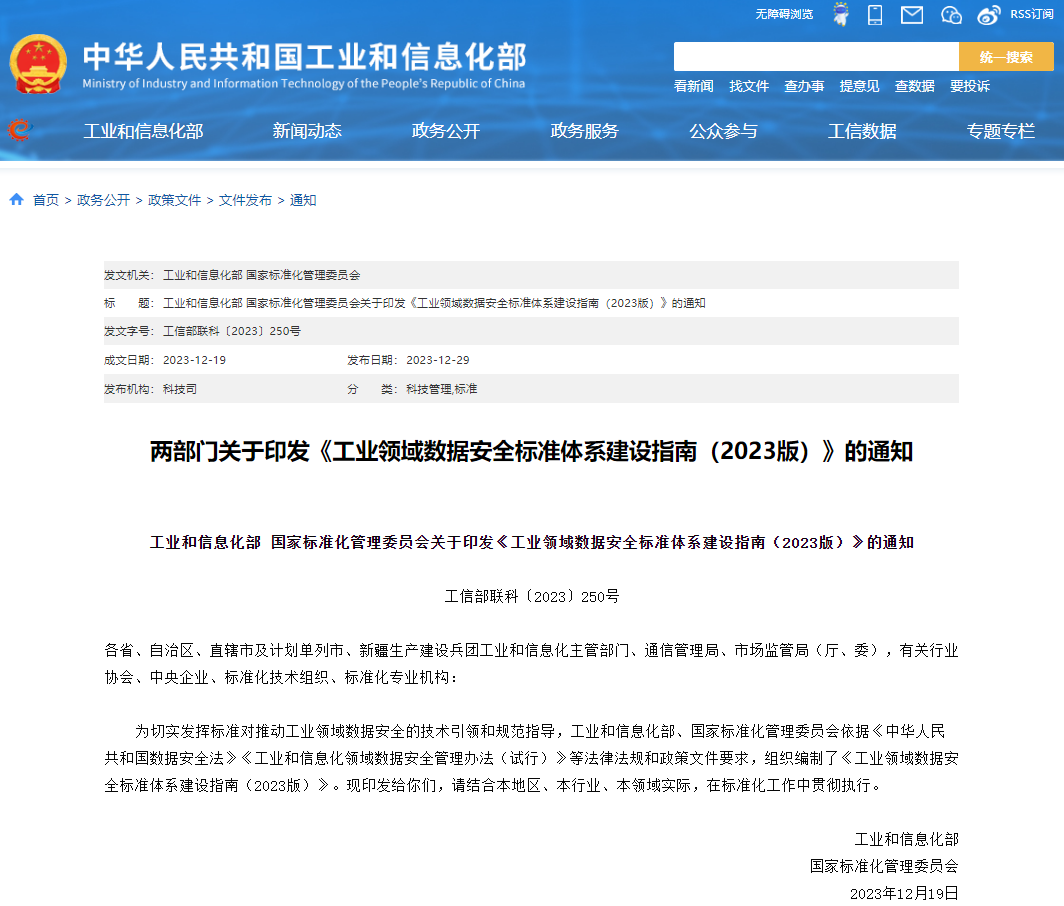Click the bold centered subtitle of the notice
1064x906 pixels.
[x=531, y=542]
